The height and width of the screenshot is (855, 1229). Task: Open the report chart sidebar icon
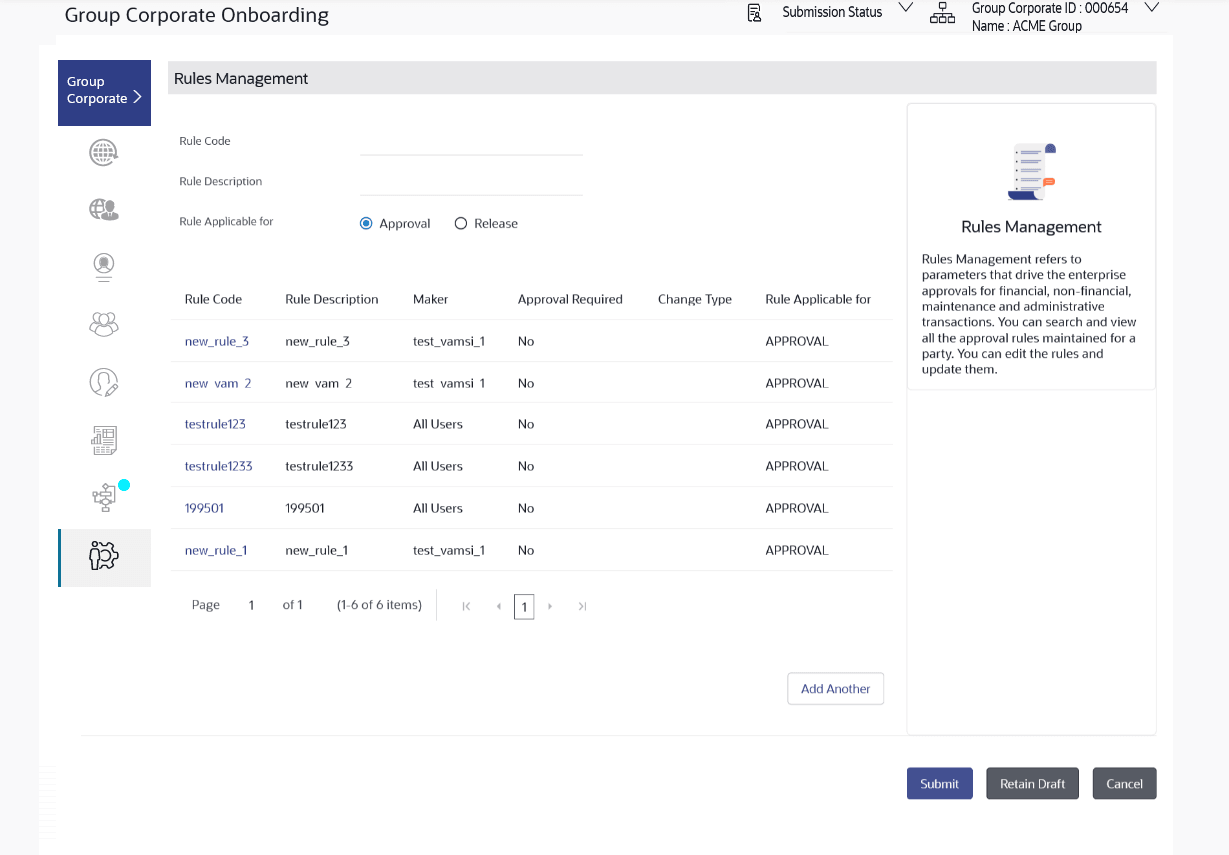(x=104, y=439)
